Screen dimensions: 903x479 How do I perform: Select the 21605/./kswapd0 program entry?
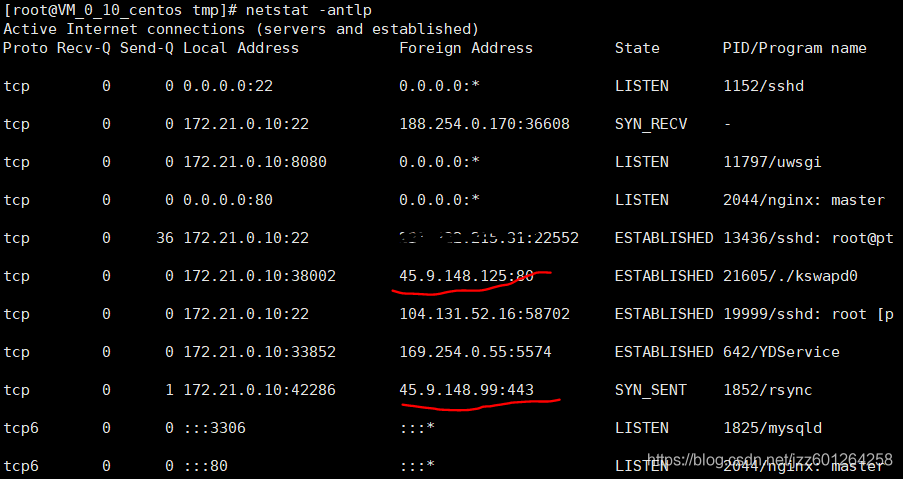click(790, 276)
